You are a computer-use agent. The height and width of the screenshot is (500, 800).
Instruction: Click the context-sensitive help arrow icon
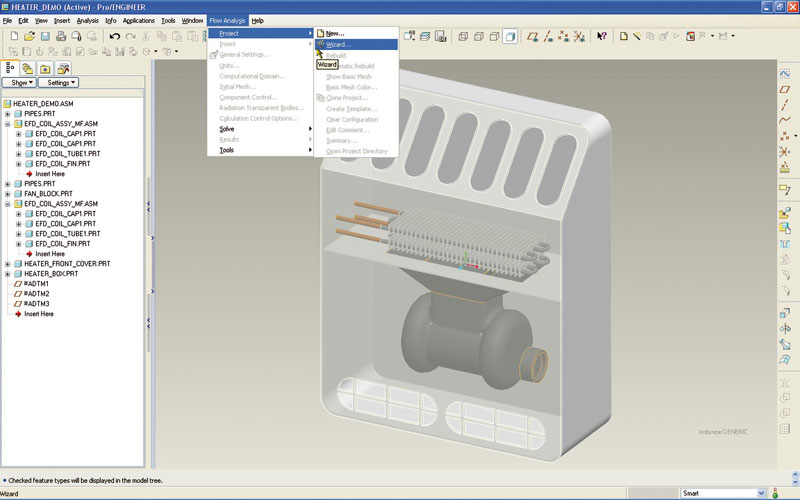point(602,36)
